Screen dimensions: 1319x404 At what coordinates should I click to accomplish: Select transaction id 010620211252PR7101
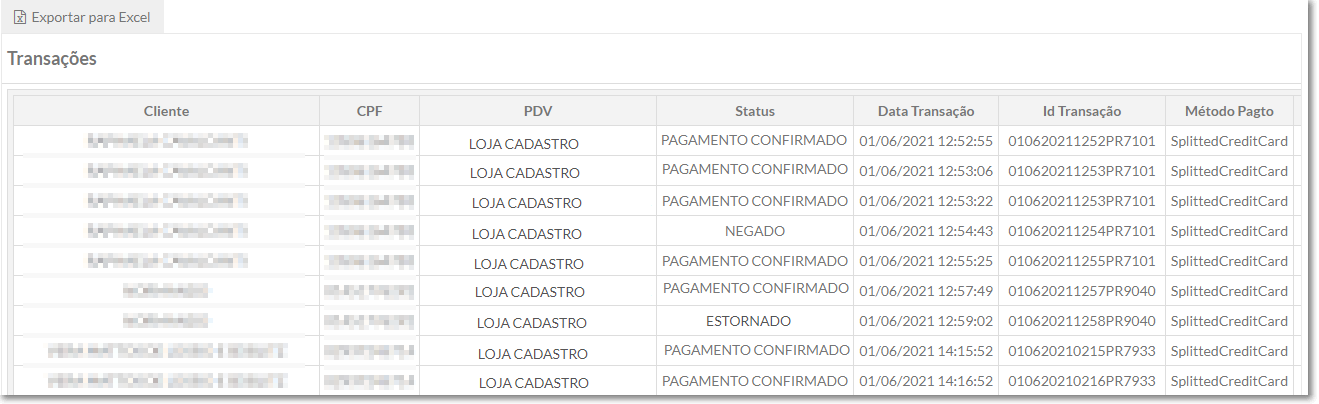pyautogui.click(x=1082, y=141)
